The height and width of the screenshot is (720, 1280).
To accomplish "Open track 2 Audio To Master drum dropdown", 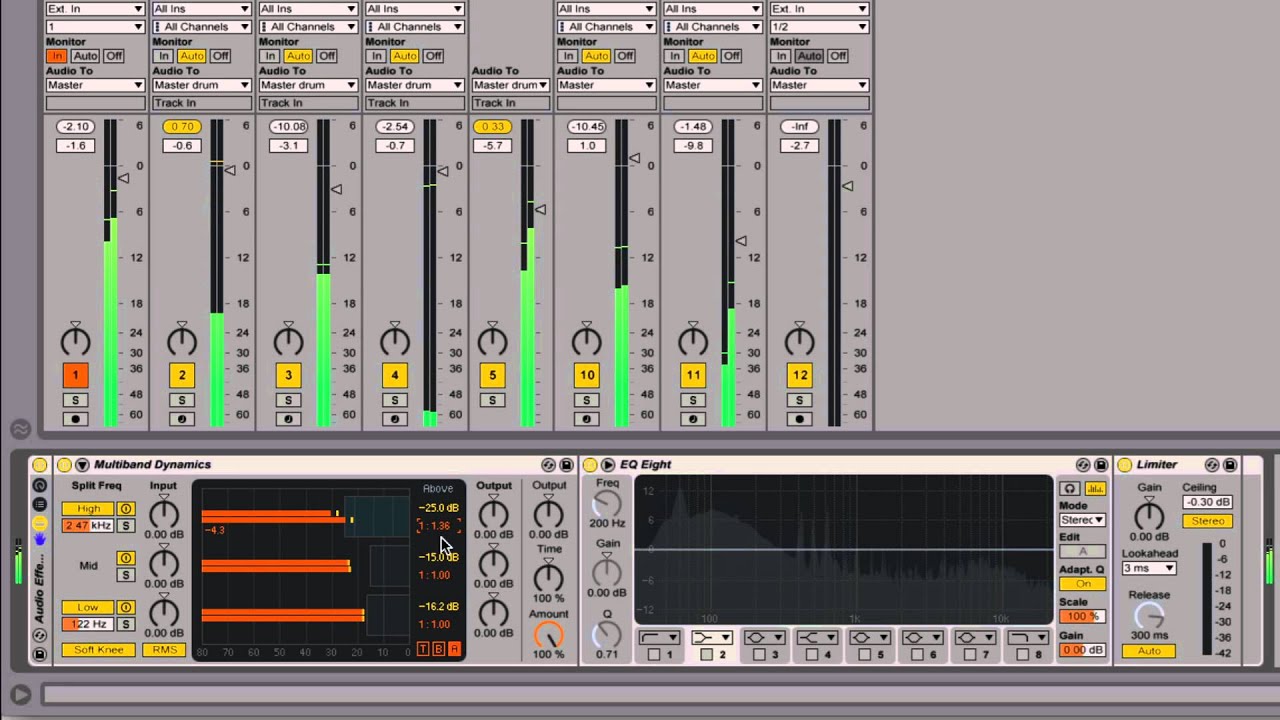I will click(x=201, y=85).
